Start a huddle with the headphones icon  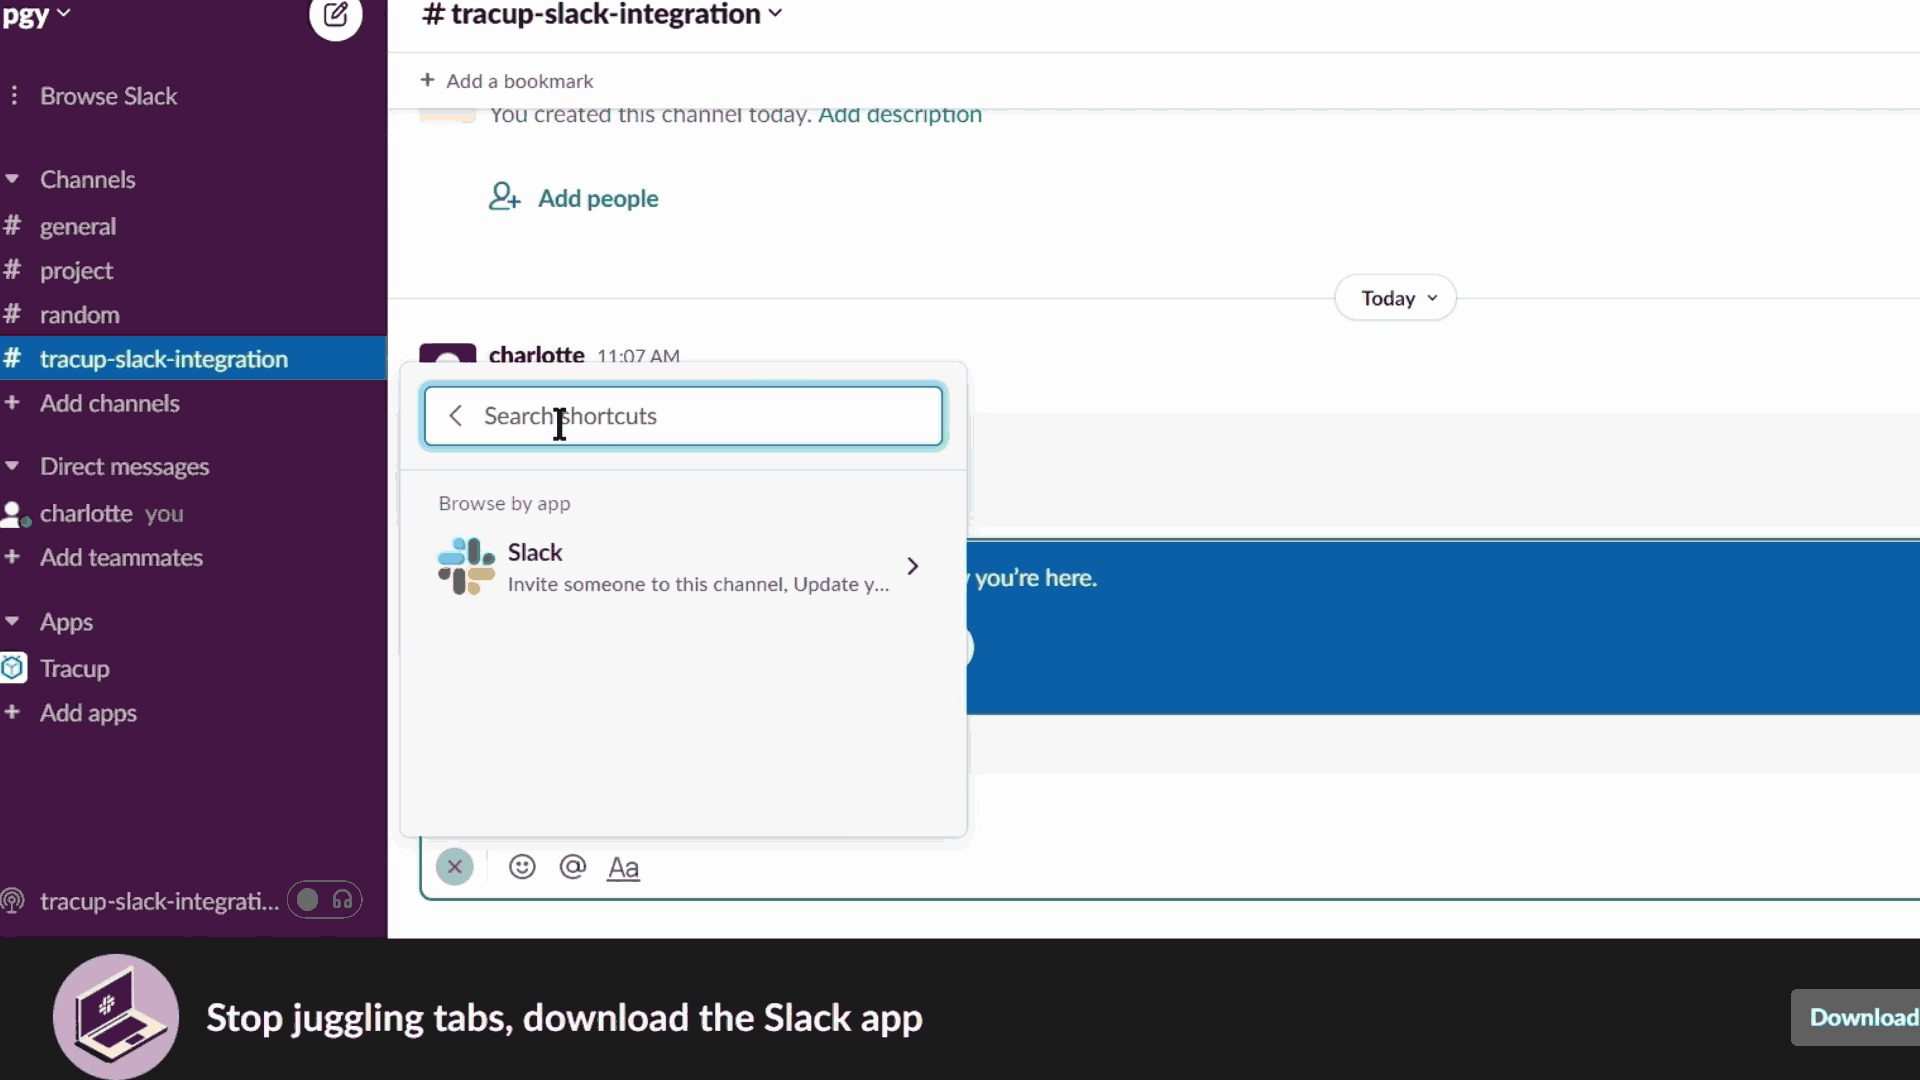[342, 899]
